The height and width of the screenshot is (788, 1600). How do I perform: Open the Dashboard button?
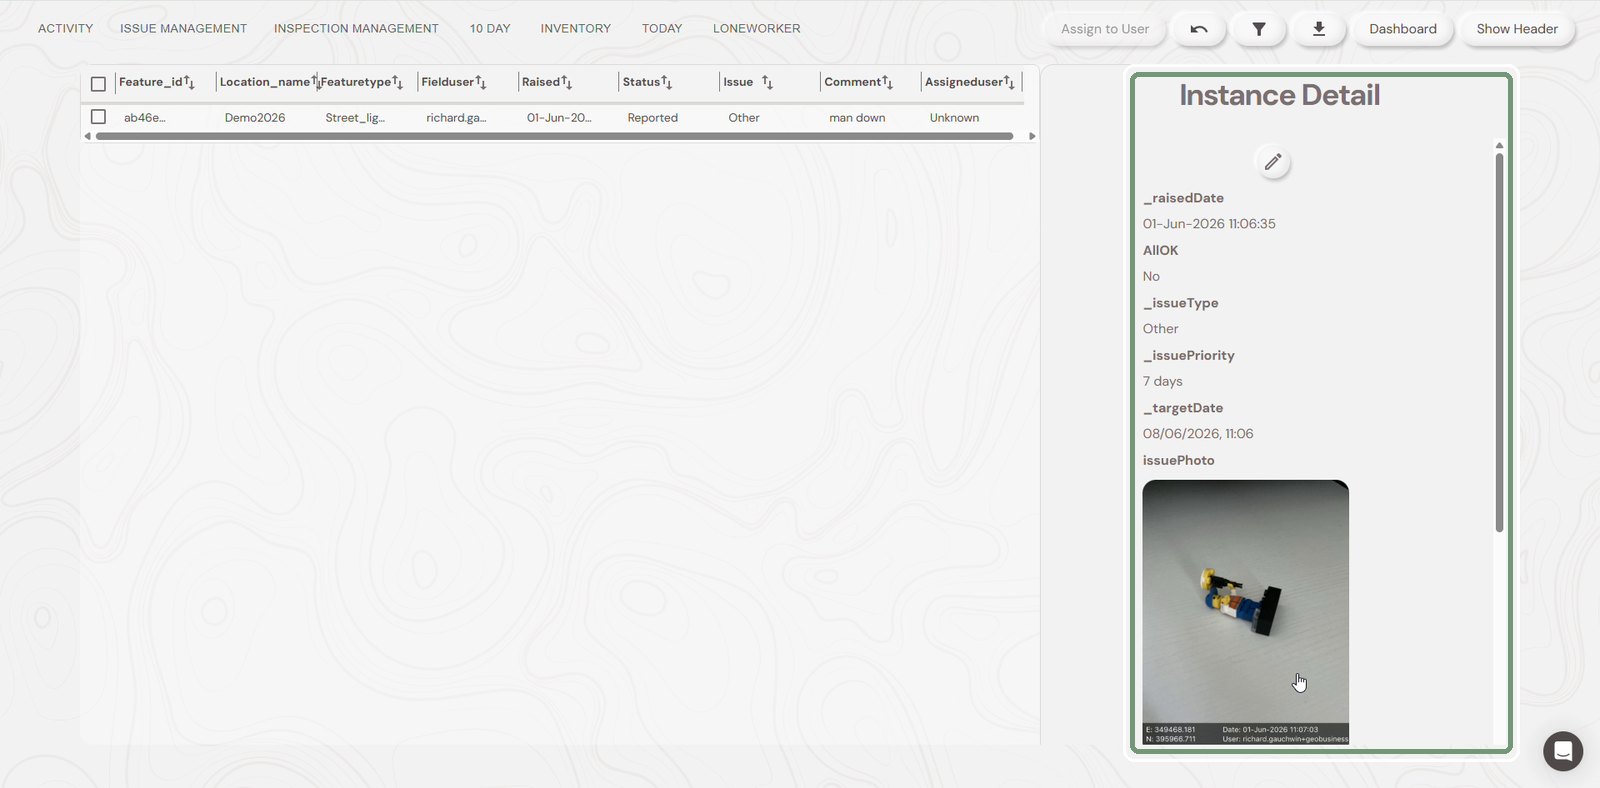point(1403,29)
